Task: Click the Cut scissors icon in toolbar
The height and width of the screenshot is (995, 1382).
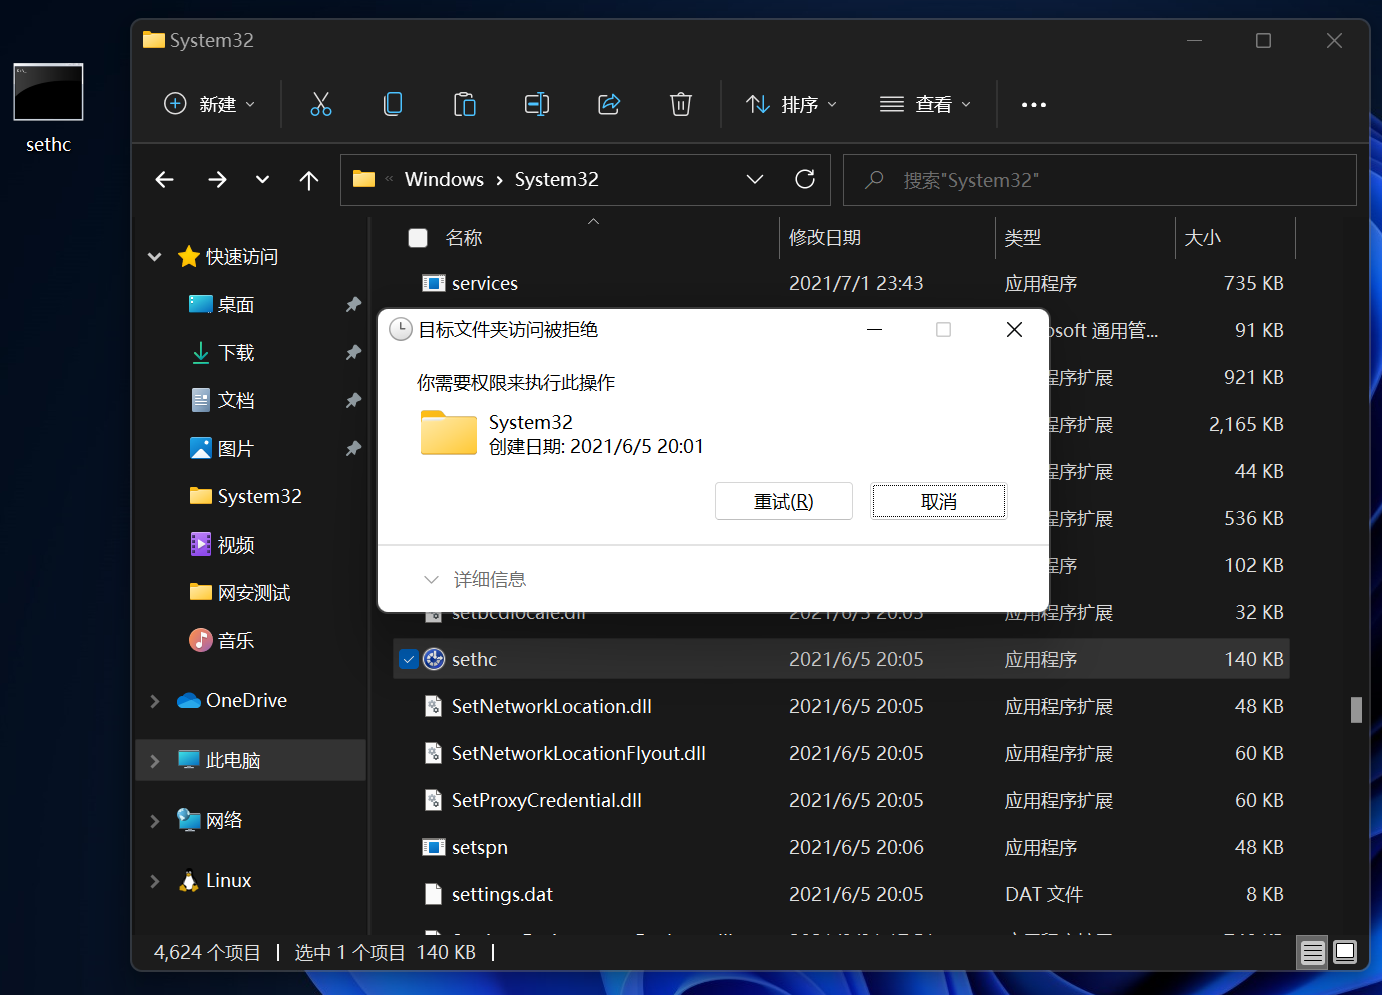Action: [320, 104]
